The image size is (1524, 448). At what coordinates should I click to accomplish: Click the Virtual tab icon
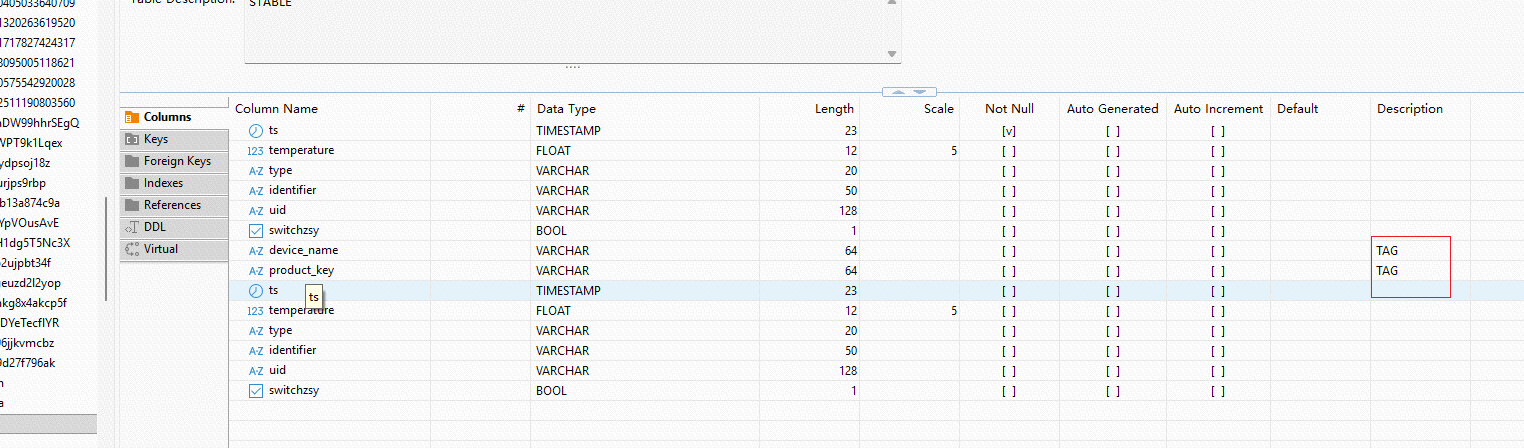(132, 249)
